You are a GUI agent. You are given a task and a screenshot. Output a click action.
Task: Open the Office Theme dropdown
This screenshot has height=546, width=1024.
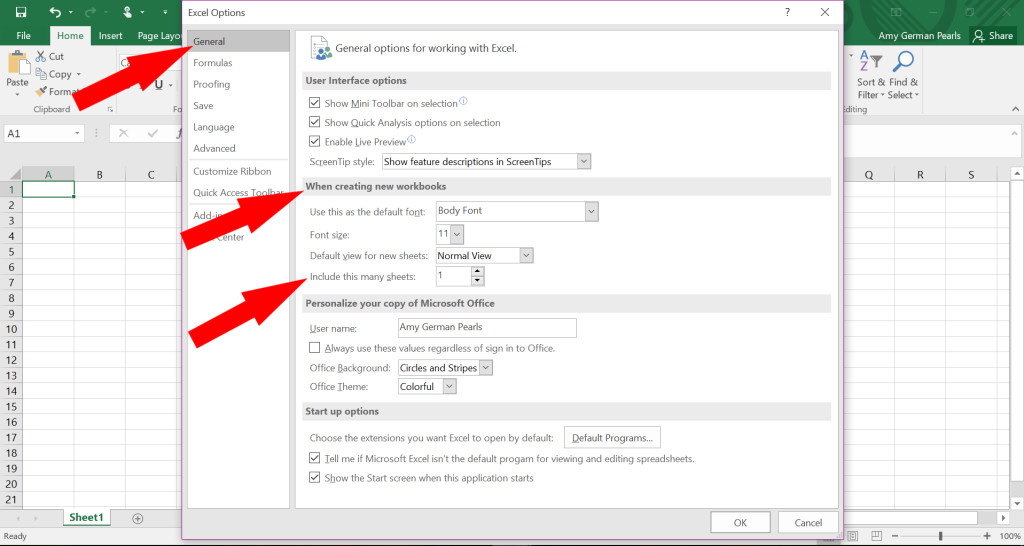[x=449, y=386]
